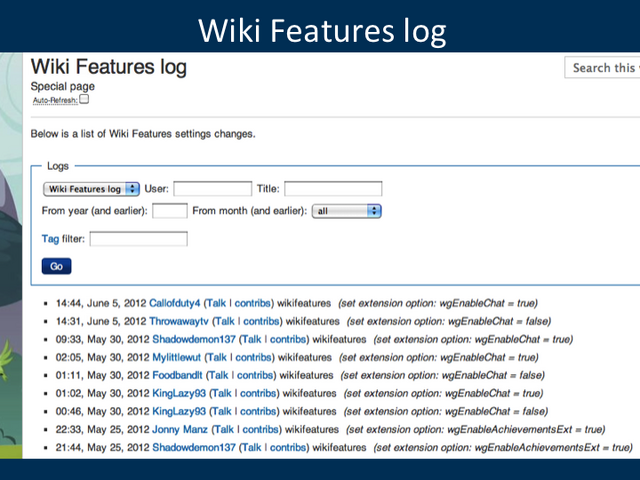Viewport: 640px width, 480px height.
Task: Click 'wgEnableChat = false' comment in Throwawaytv entry
Action: coord(497,321)
